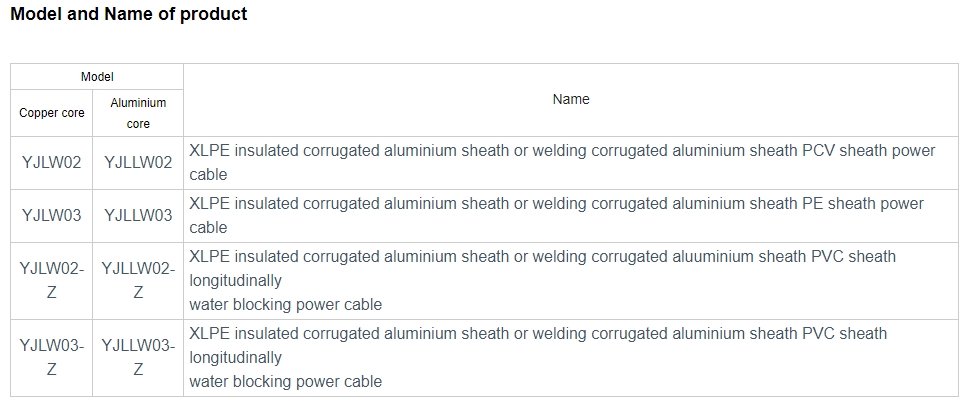
Task: Select the YJLLW03 model cell
Action: 138,216
